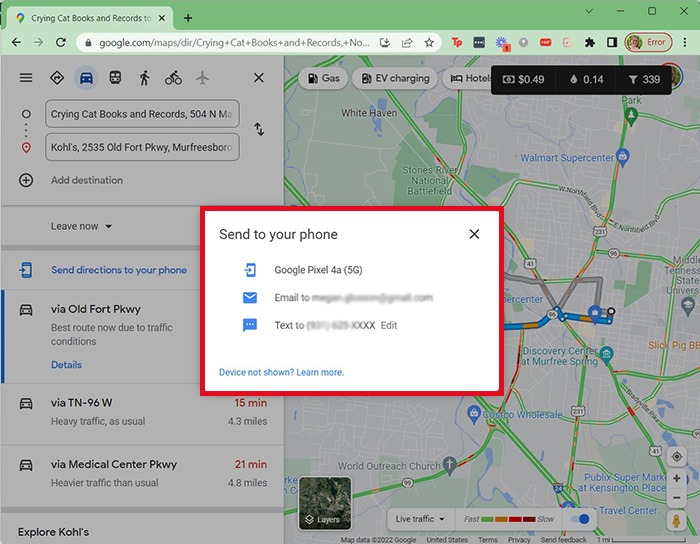
Task: Click the install app icon in address bar
Action: click(x=384, y=42)
